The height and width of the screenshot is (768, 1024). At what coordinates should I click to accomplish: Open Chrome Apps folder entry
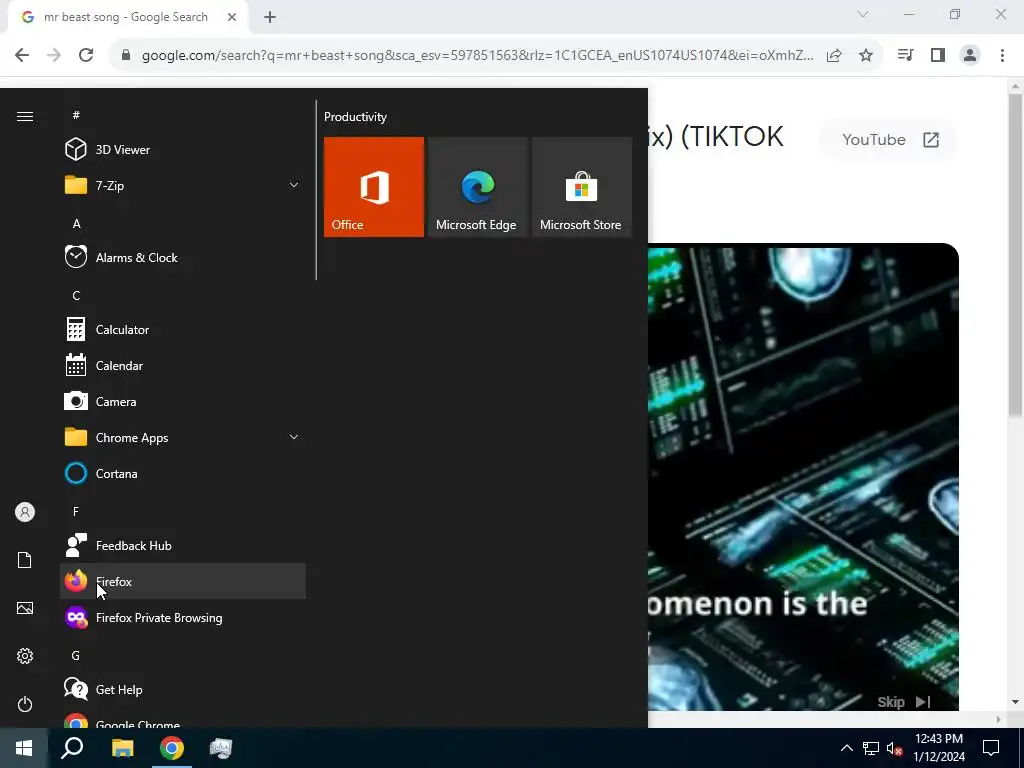[182, 438]
